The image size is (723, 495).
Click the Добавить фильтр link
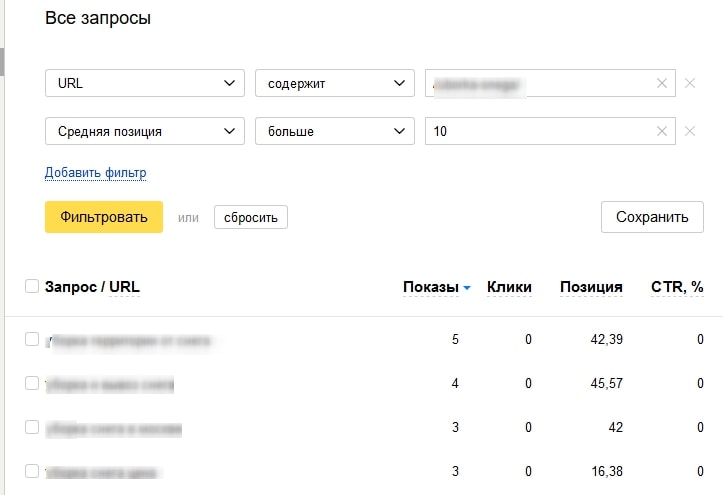(x=96, y=173)
